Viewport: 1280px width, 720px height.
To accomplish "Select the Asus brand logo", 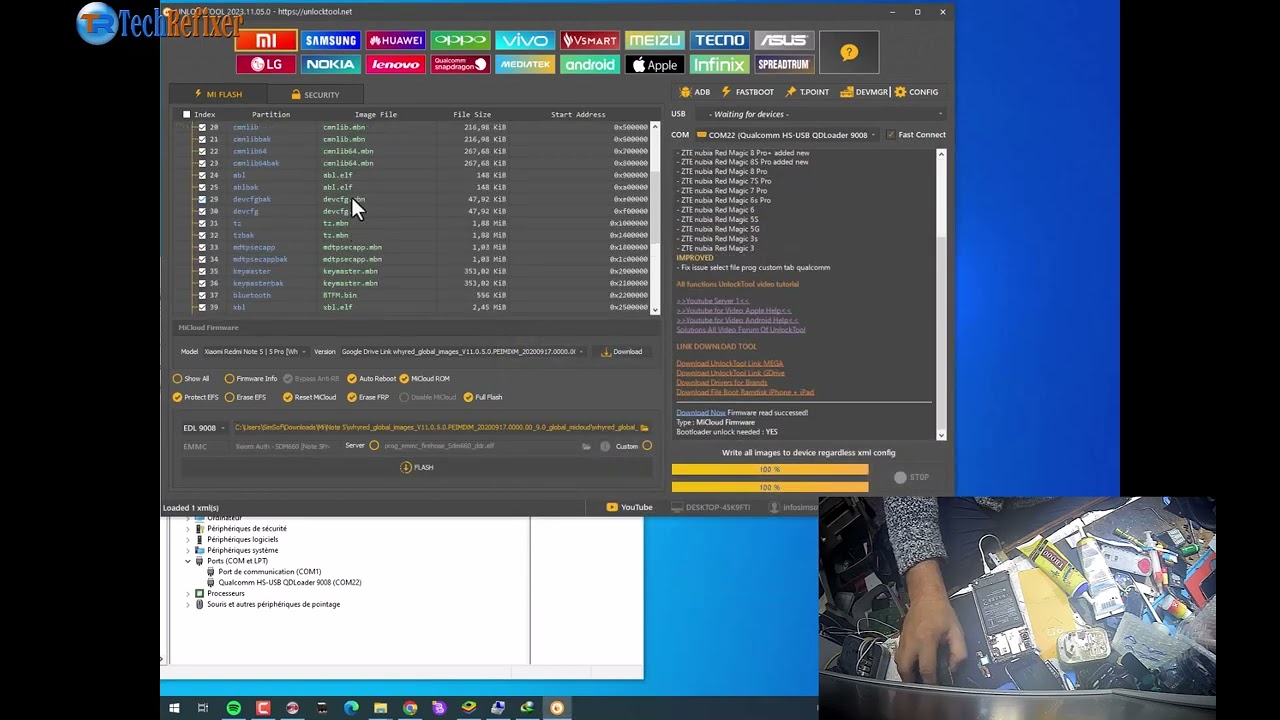I will click(x=783, y=40).
